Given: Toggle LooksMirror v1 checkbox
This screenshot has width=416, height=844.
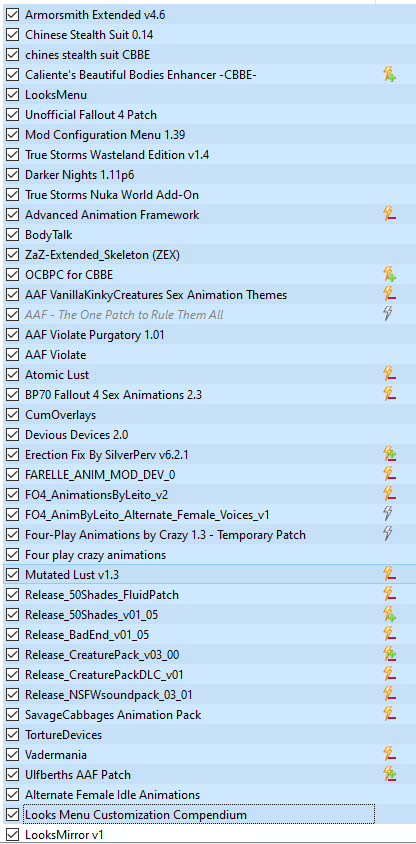Looking at the screenshot, I should [x=12, y=835].
